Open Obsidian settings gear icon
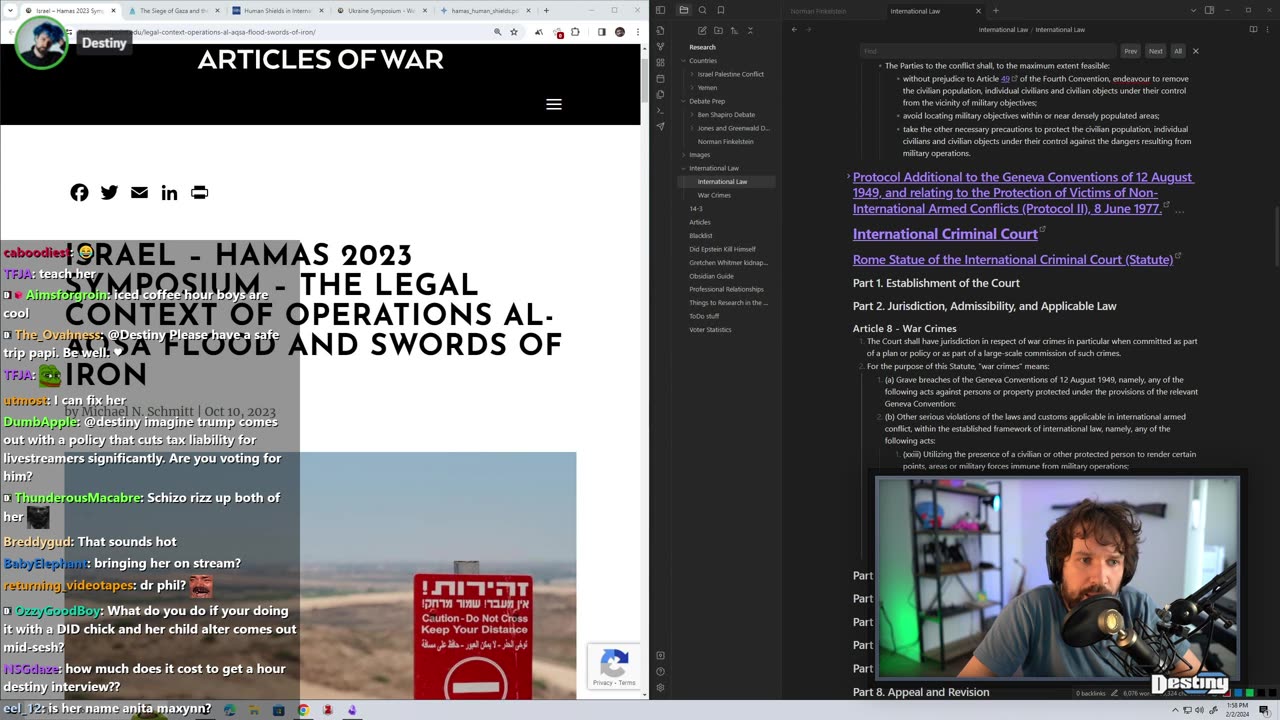 [x=660, y=687]
